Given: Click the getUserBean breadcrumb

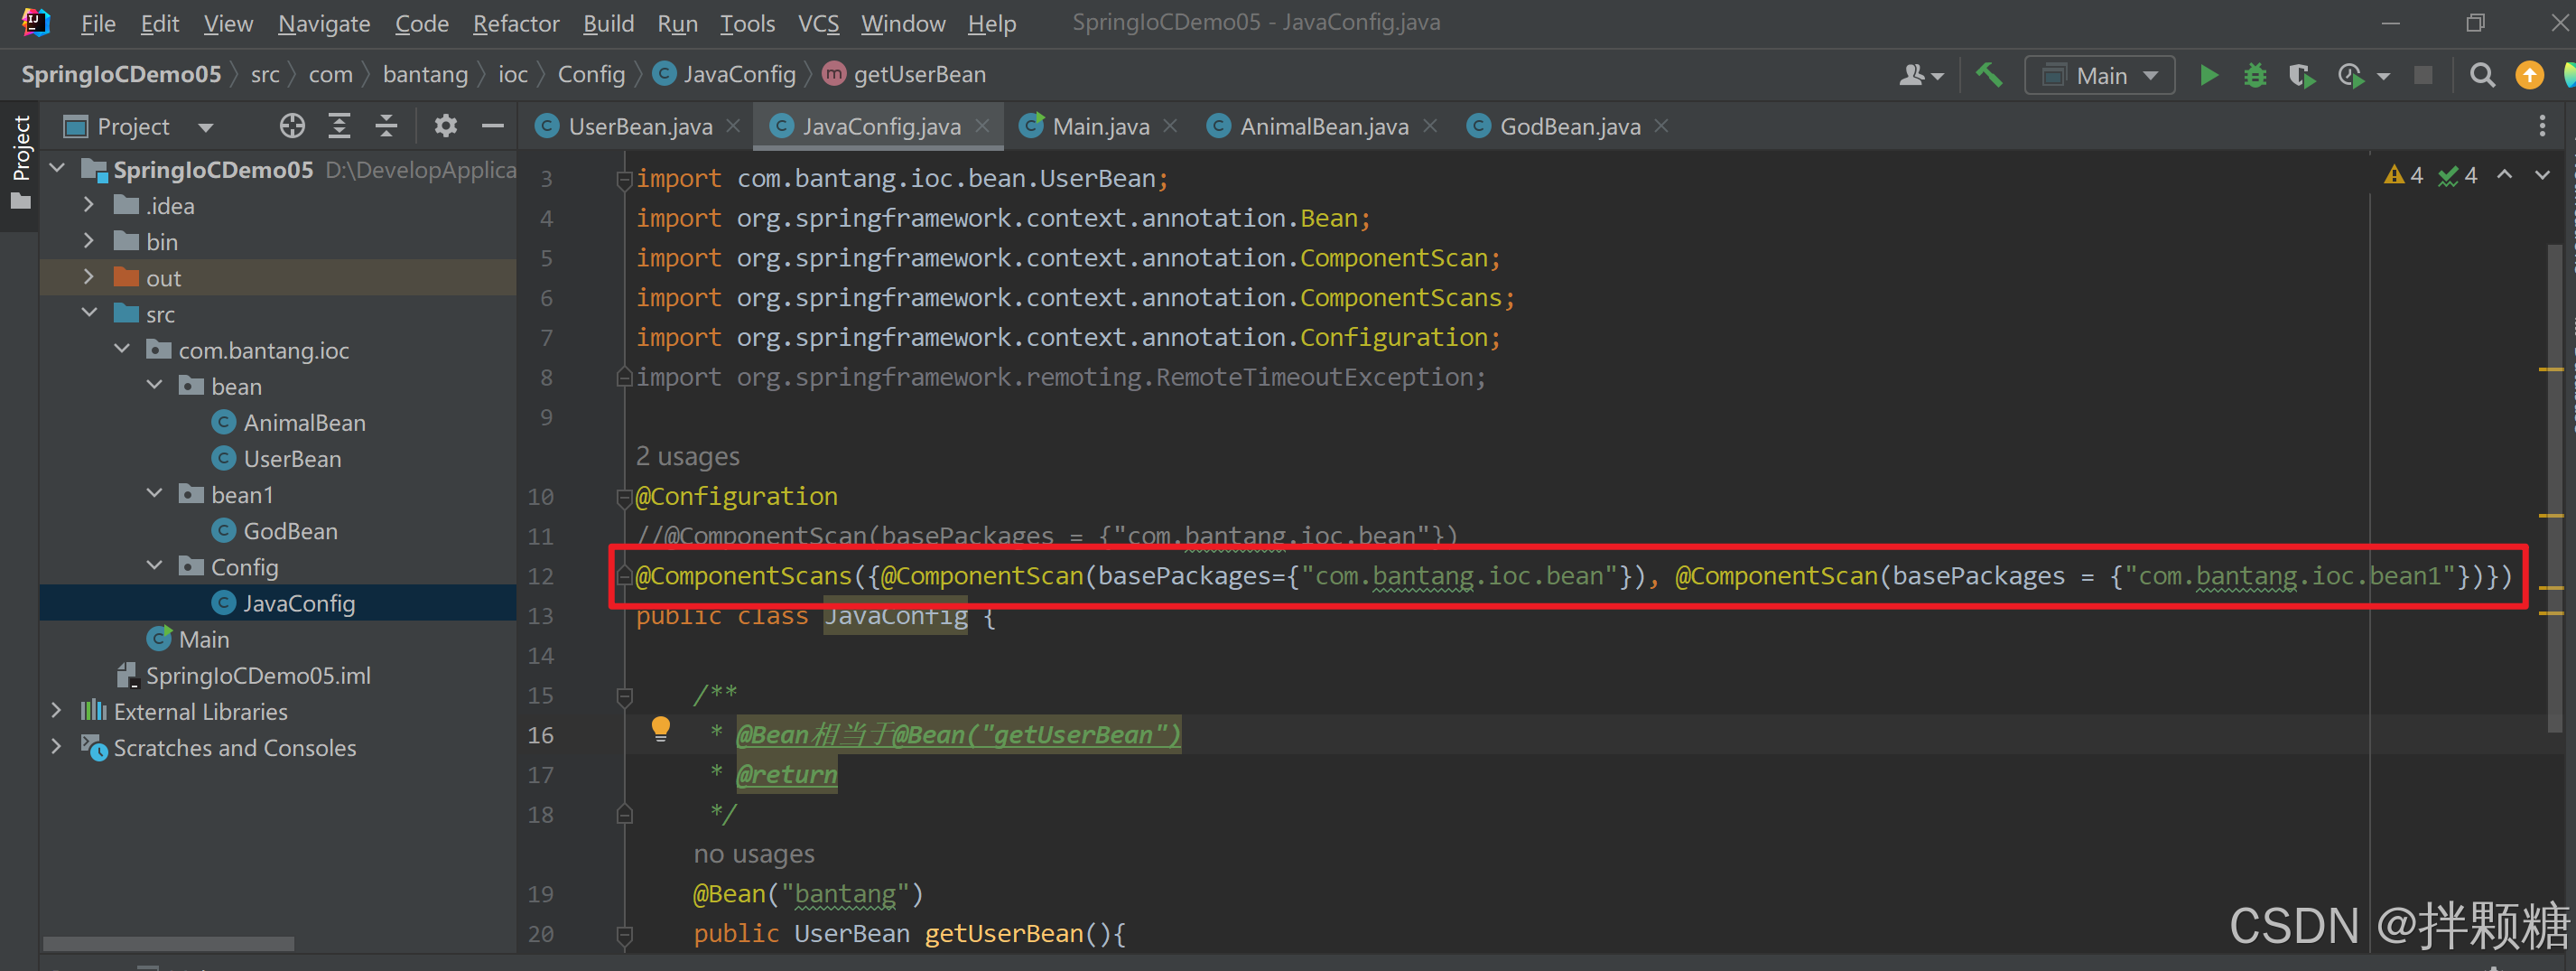Looking at the screenshot, I should [905, 75].
